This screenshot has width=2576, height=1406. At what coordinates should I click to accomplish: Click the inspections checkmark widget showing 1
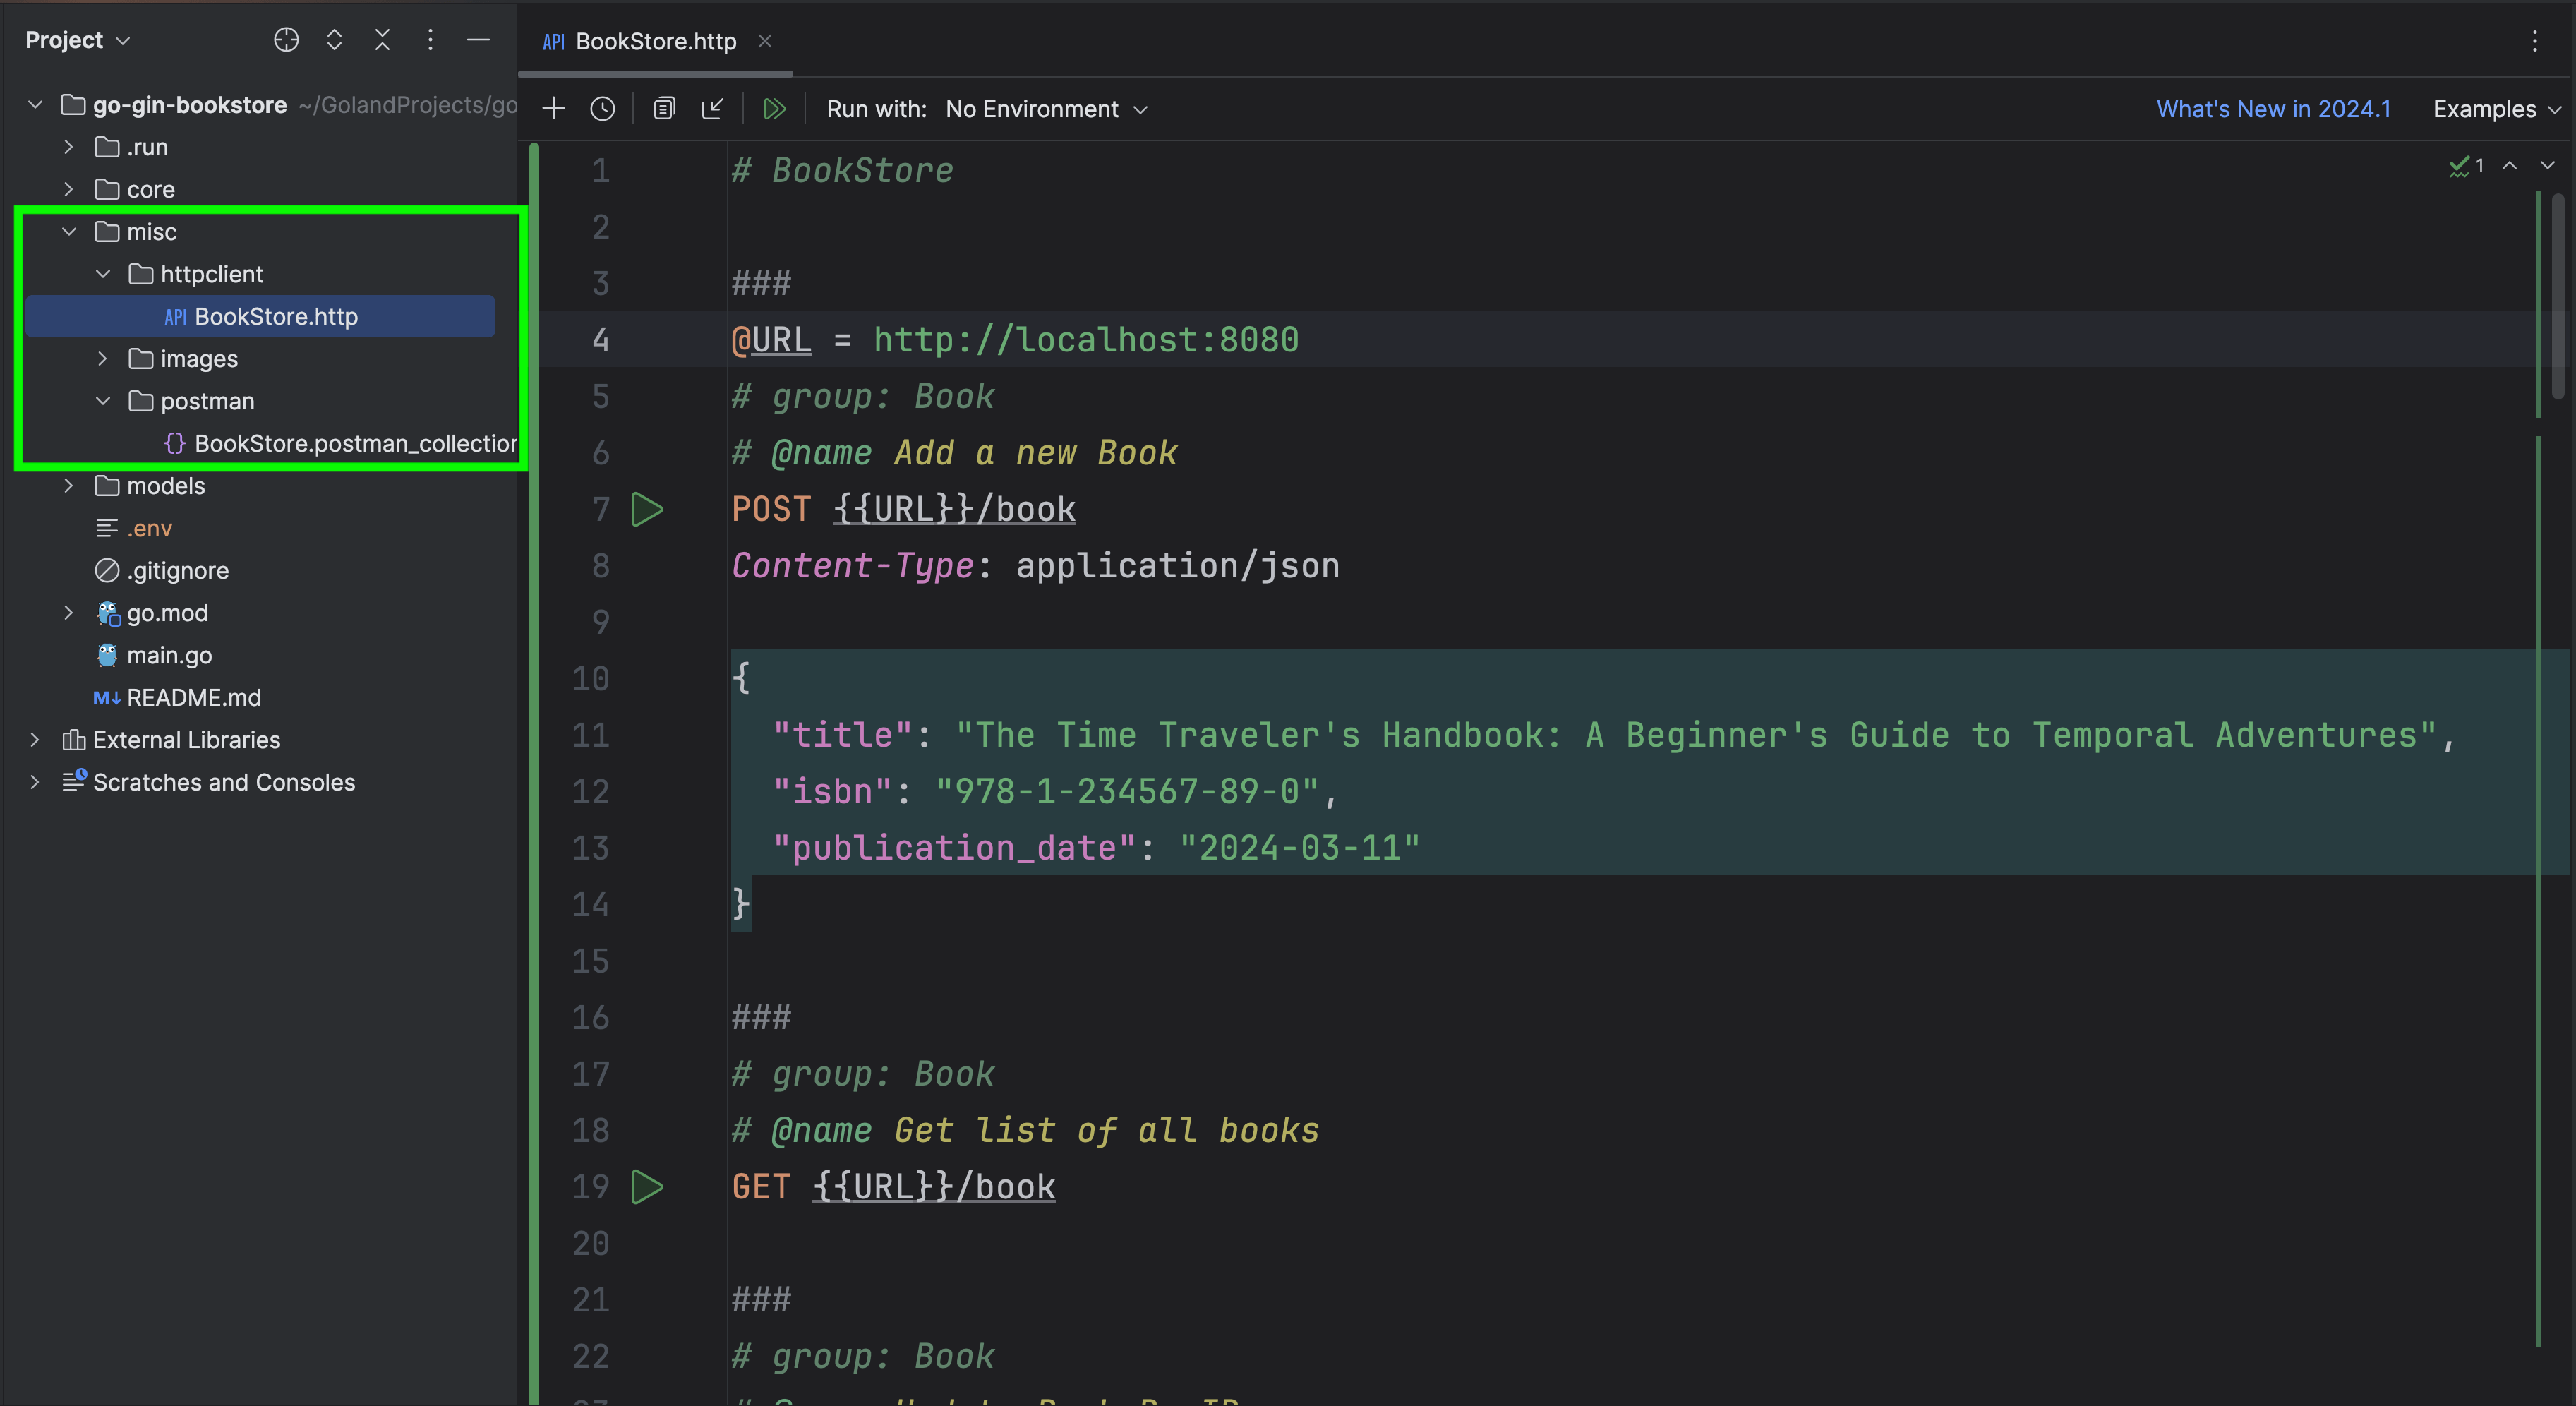tap(2466, 167)
